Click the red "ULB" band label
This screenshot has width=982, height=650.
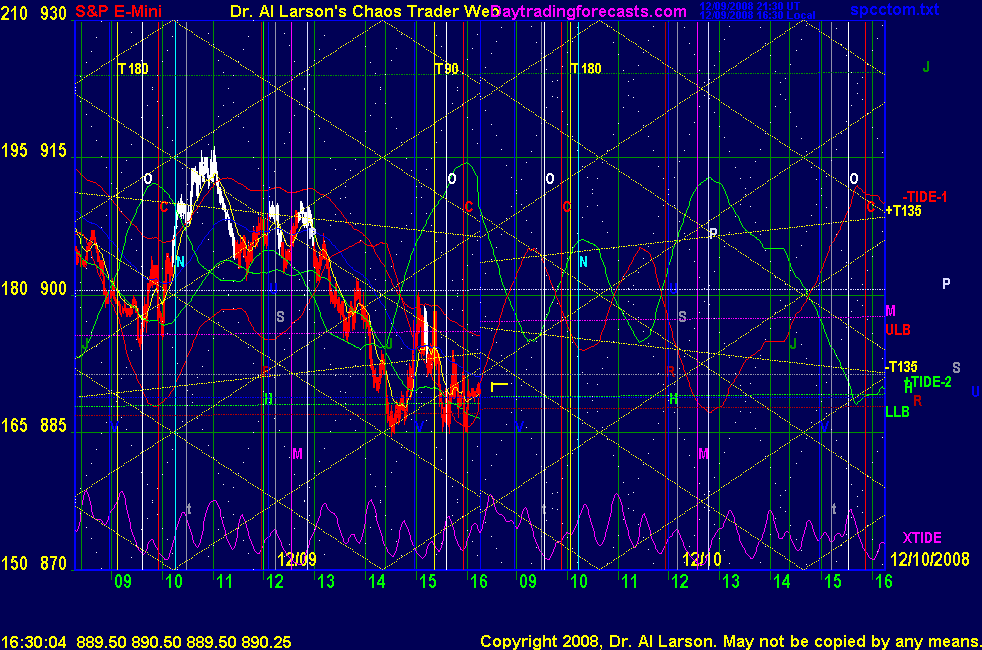click(x=897, y=329)
